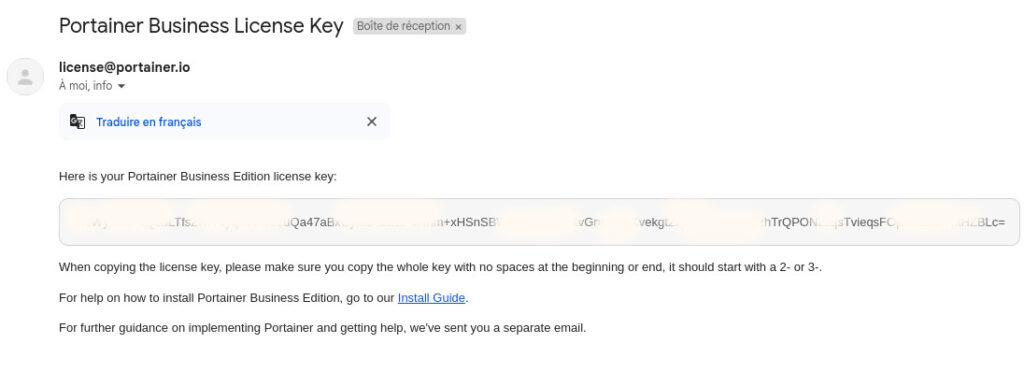Click Traduire en français link
Image resolution: width=1024 pixels, height=372 pixels.
tap(149, 122)
